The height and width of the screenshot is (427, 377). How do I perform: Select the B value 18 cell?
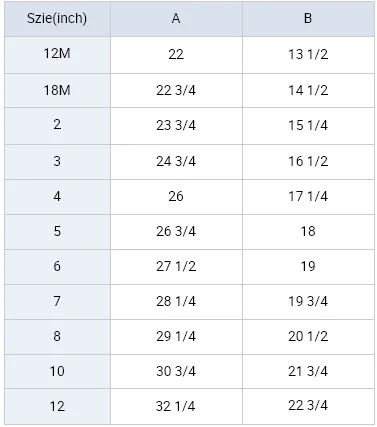click(x=308, y=232)
